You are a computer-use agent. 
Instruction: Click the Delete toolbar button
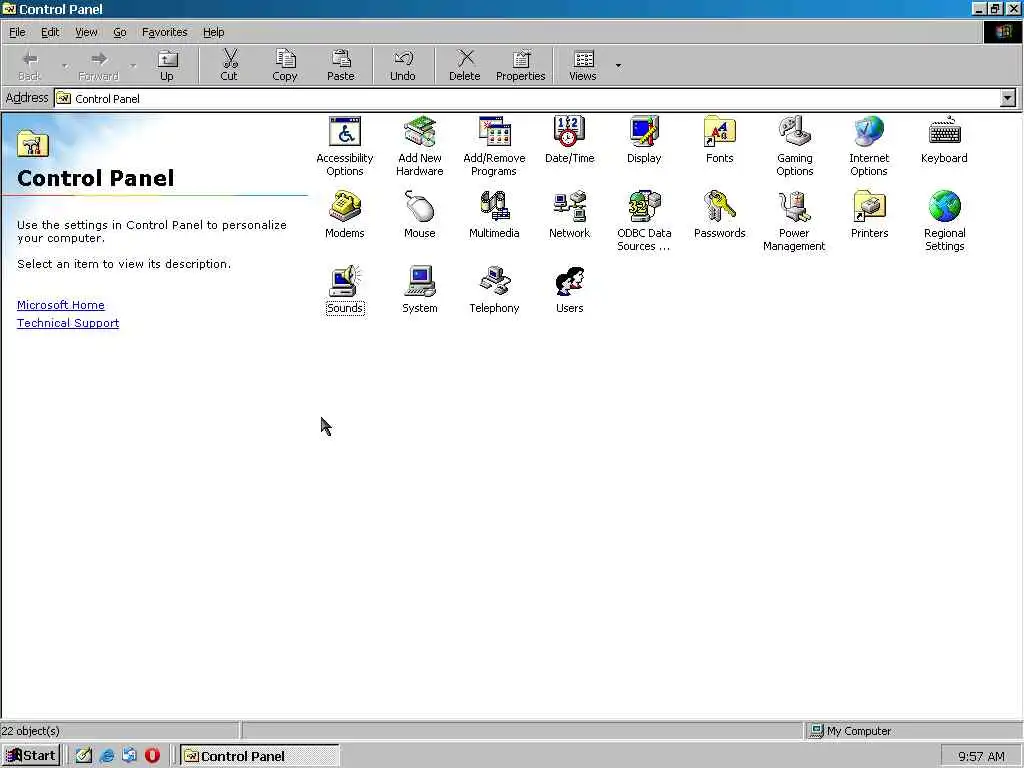(x=465, y=65)
